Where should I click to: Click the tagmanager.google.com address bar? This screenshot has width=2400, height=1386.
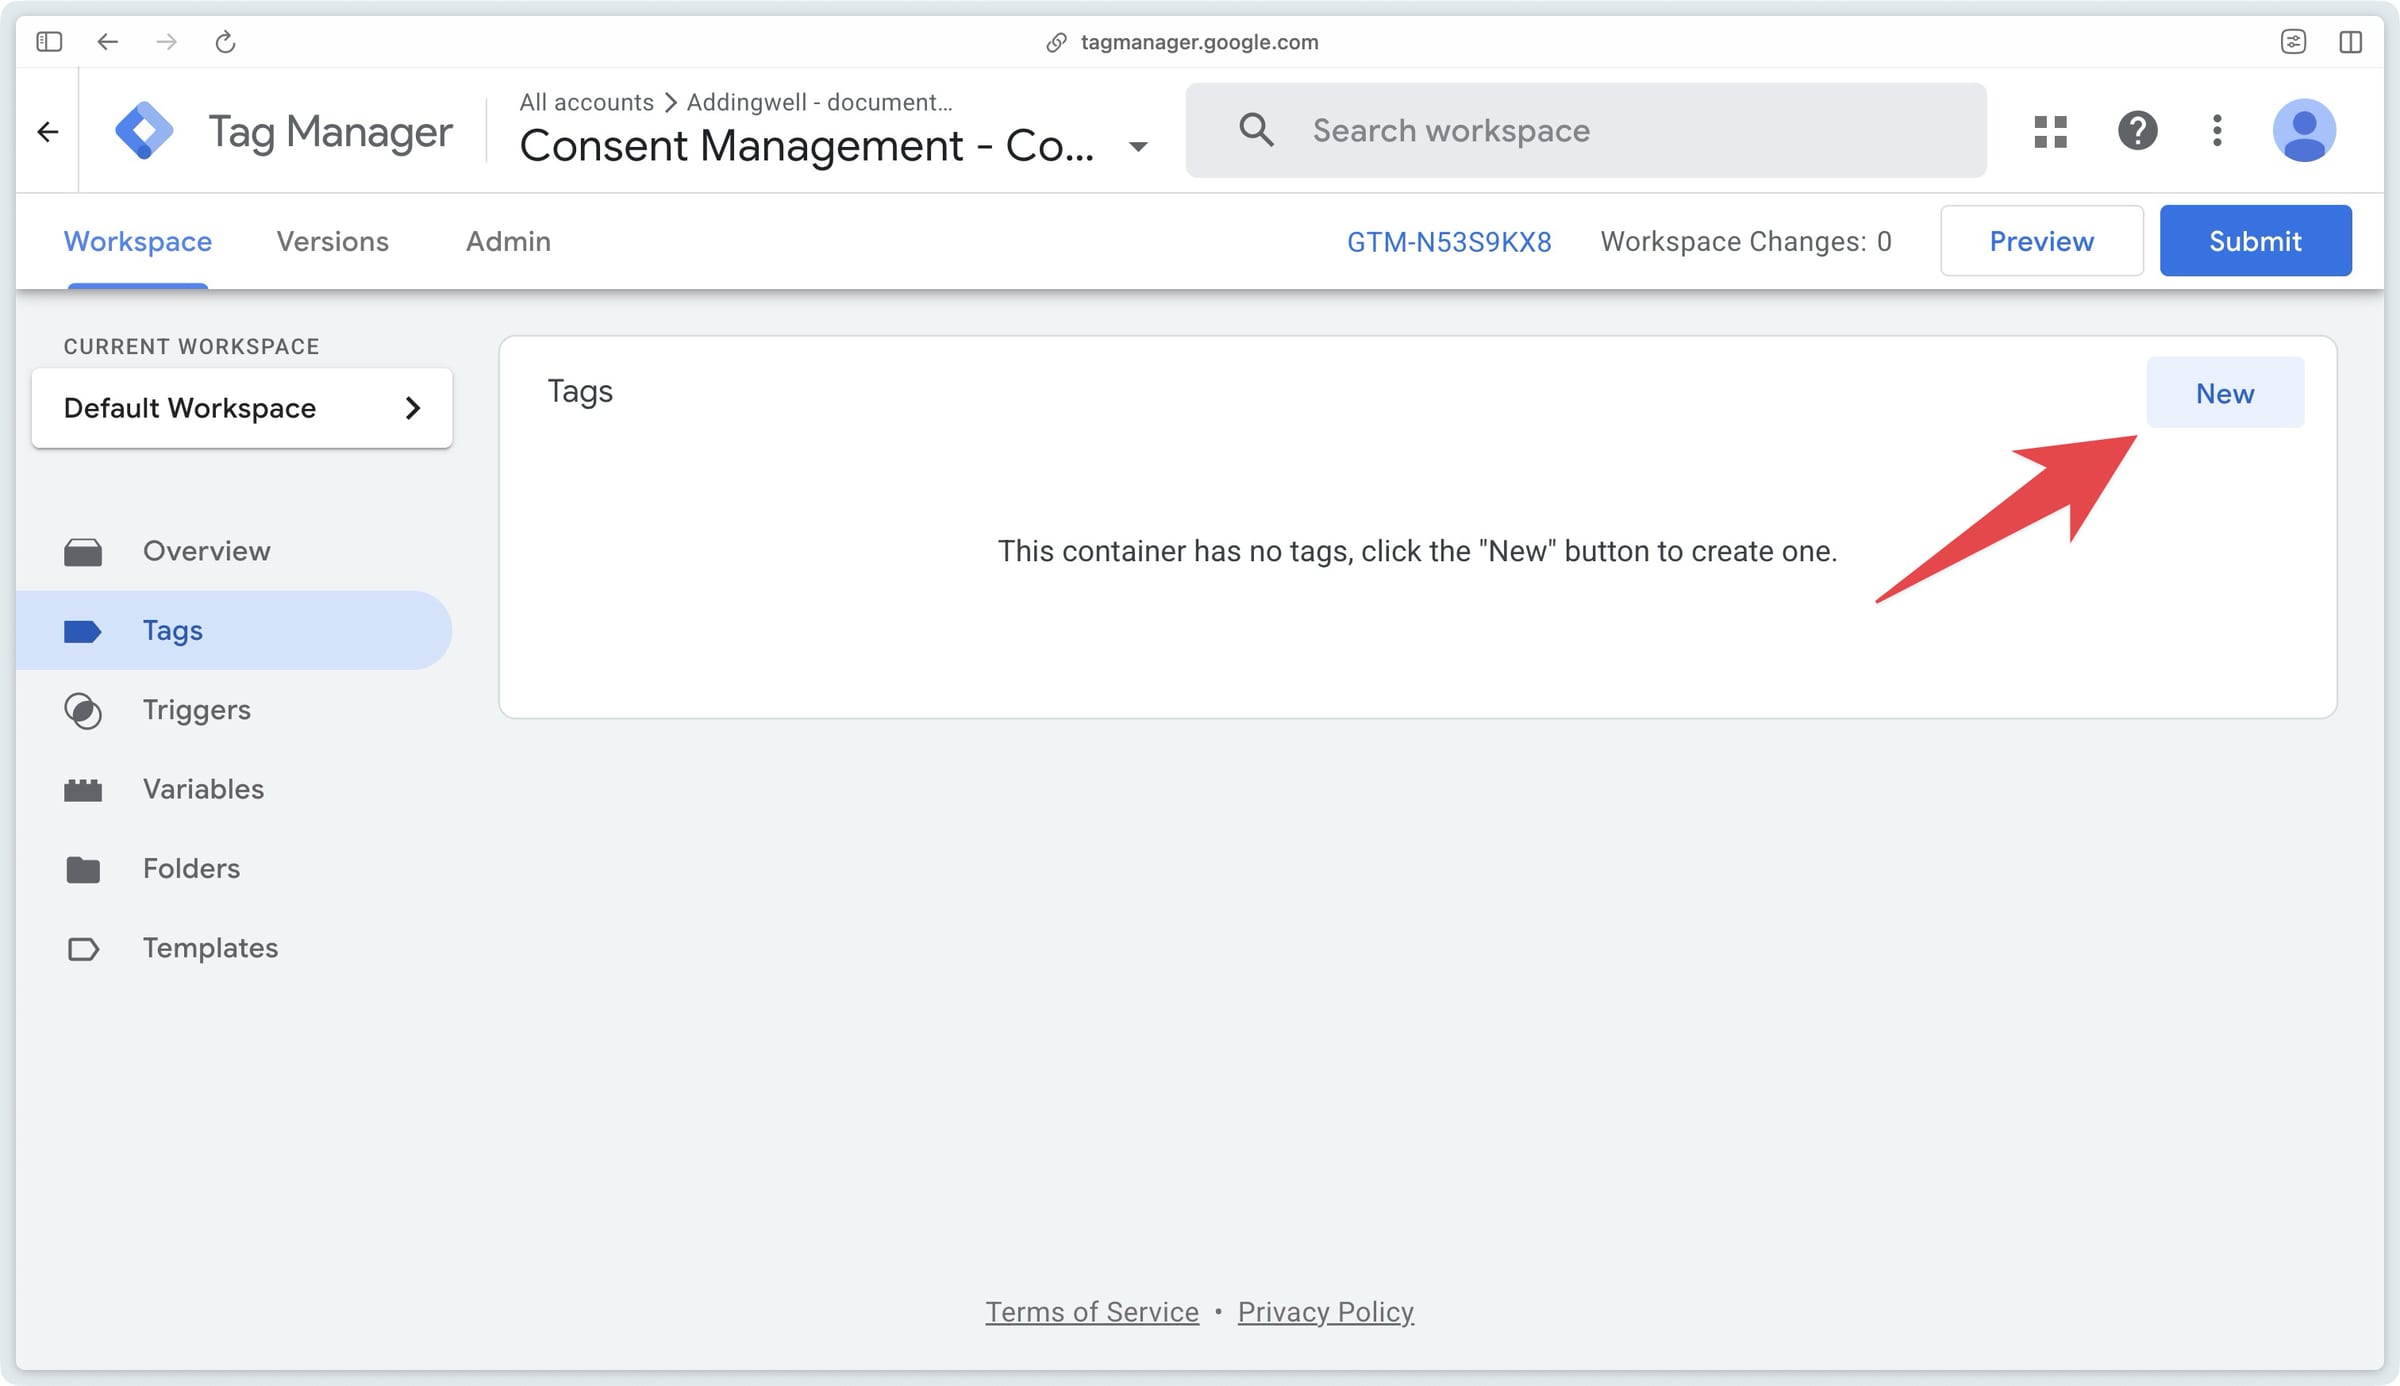click(x=1199, y=42)
